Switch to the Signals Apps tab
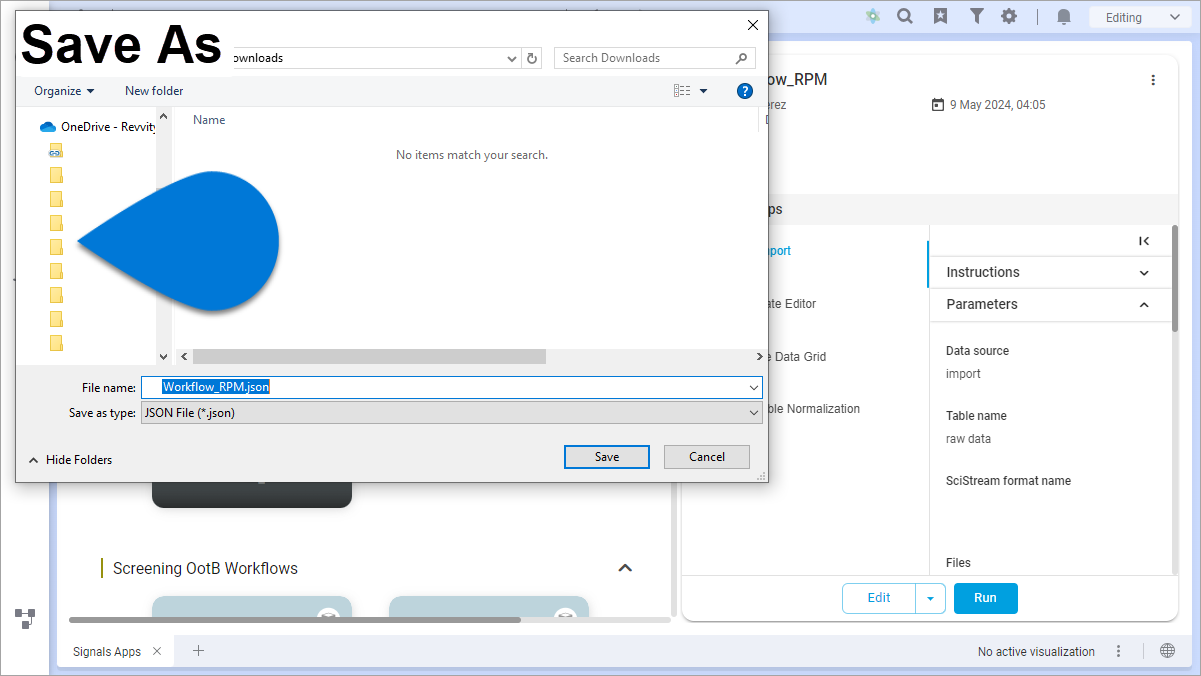Viewport: 1201px width, 676px height. click(107, 652)
